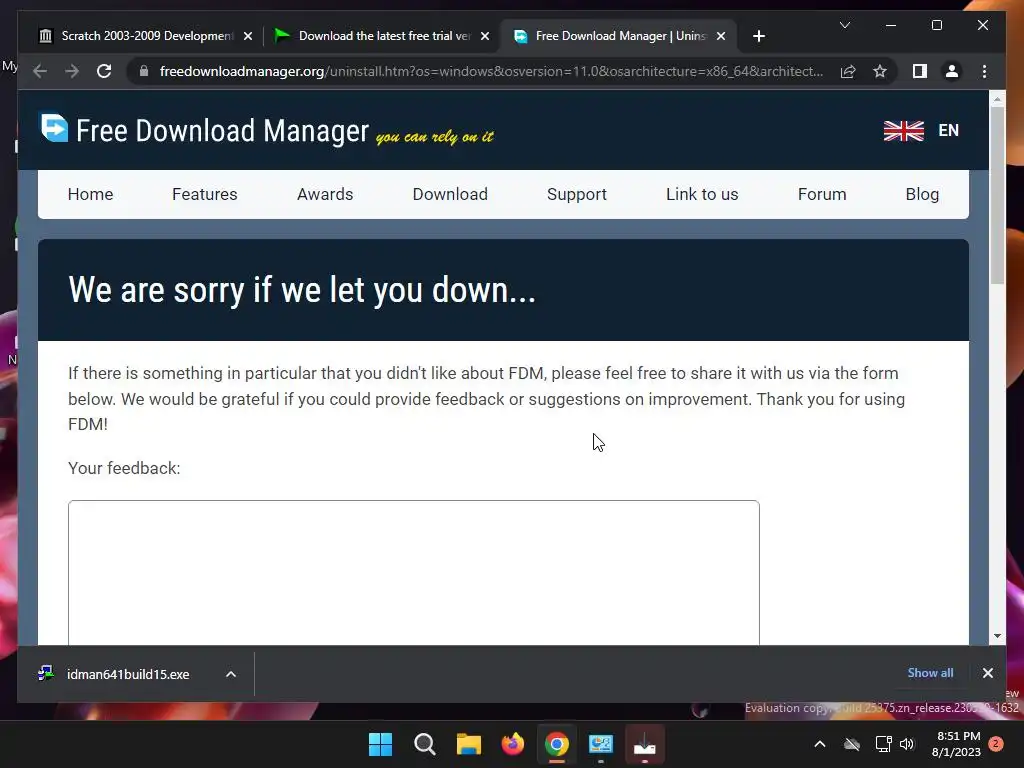Switch to Scratch 2003-2009 Development tab
This screenshot has height=768, width=1024.
pos(146,36)
